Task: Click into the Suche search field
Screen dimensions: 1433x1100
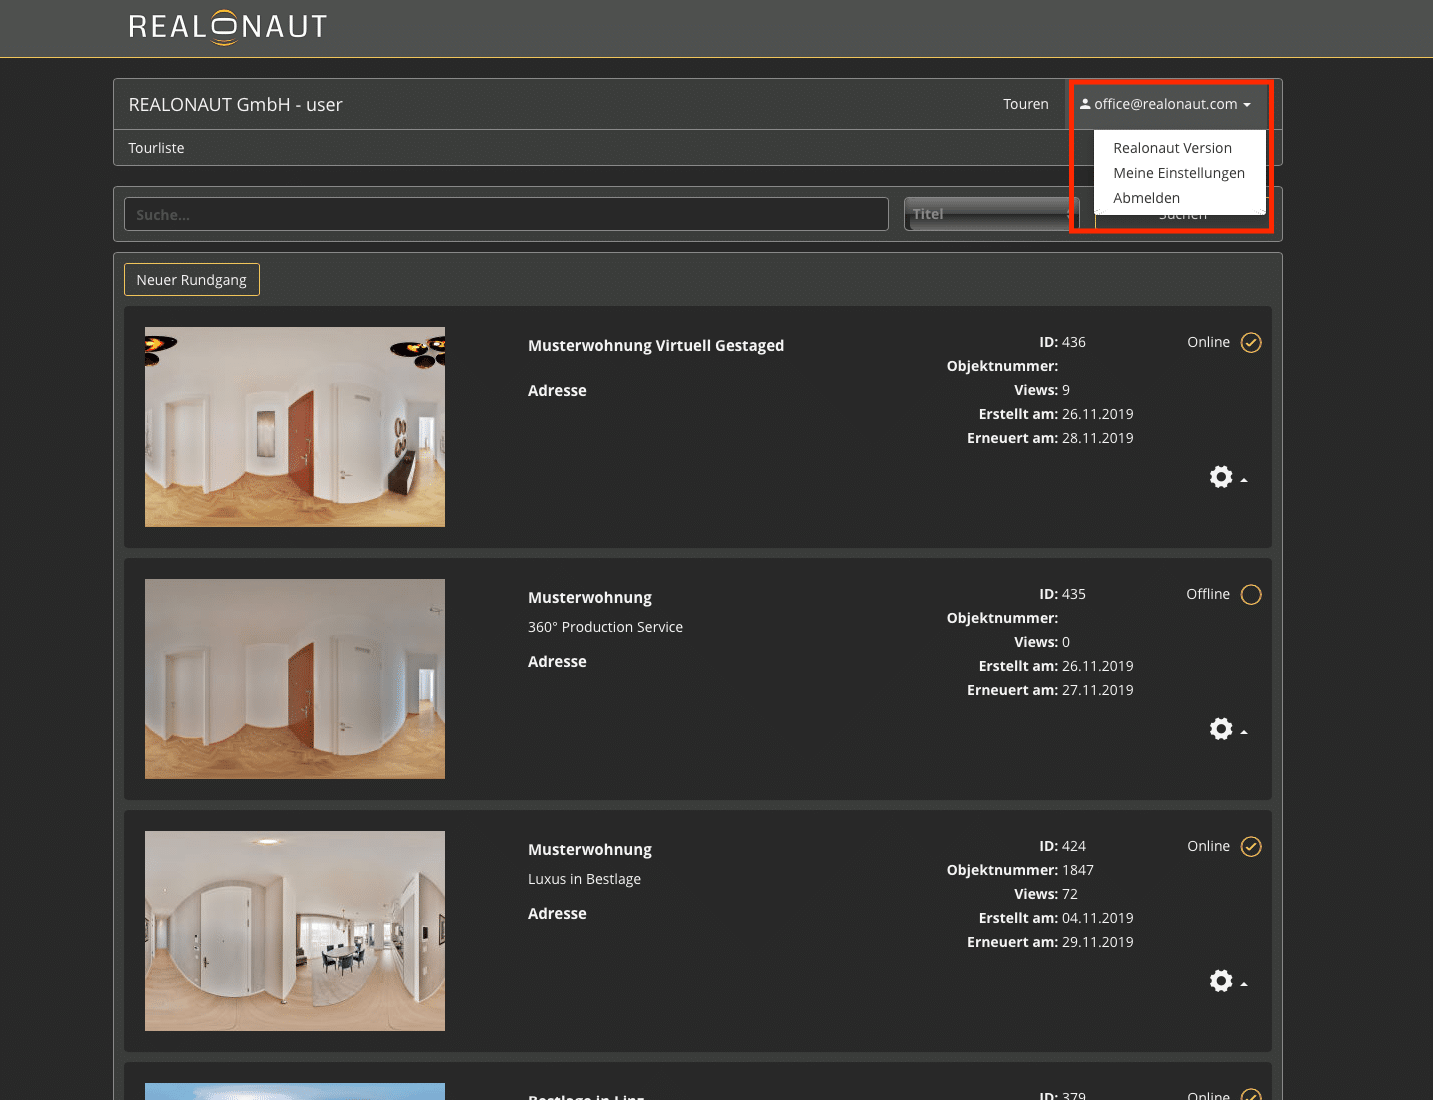Action: [505, 214]
